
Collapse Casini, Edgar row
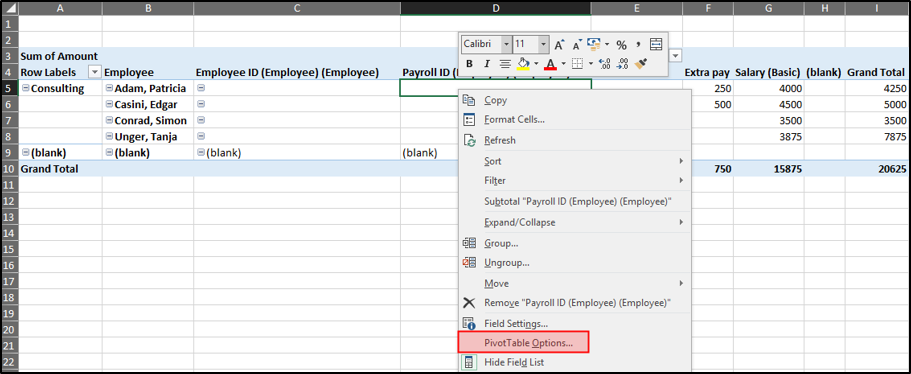click(x=109, y=105)
